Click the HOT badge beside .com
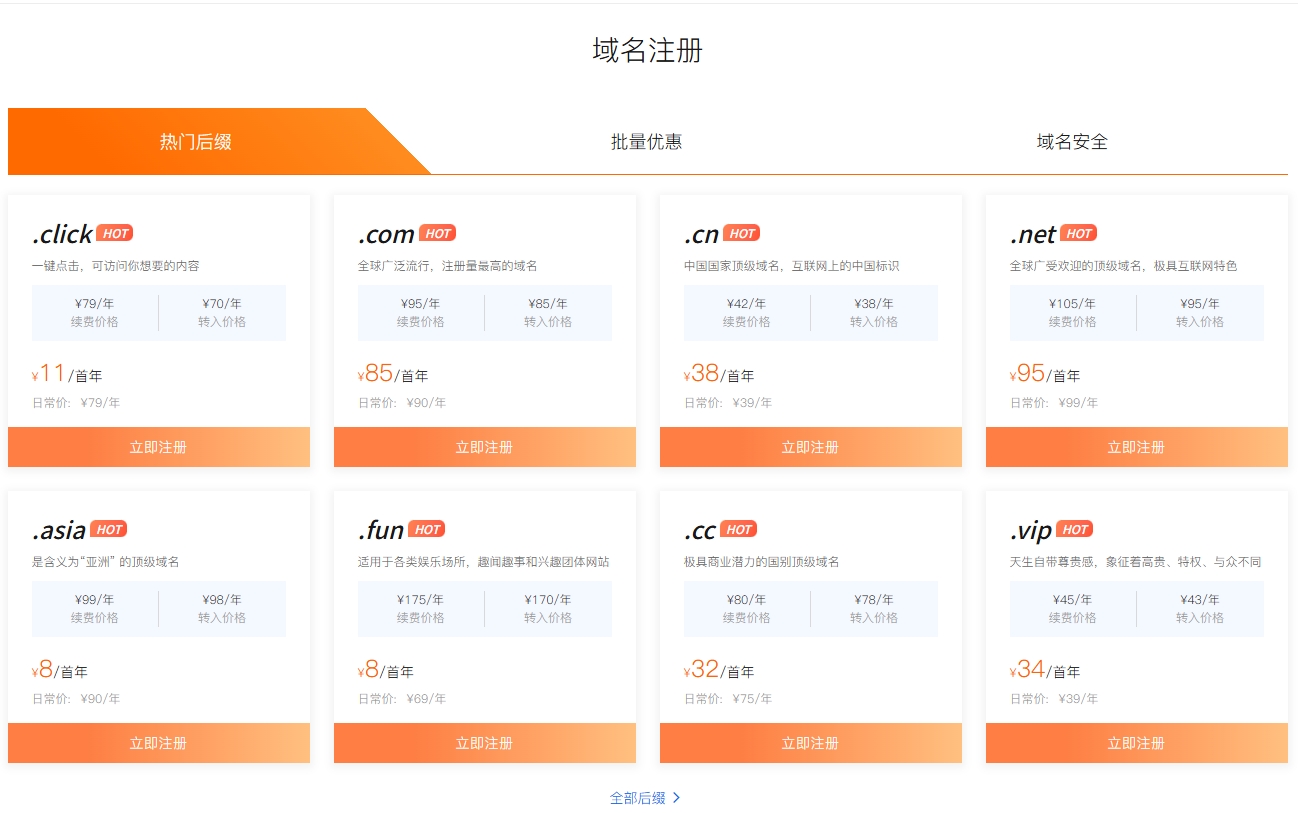 click(437, 233)
